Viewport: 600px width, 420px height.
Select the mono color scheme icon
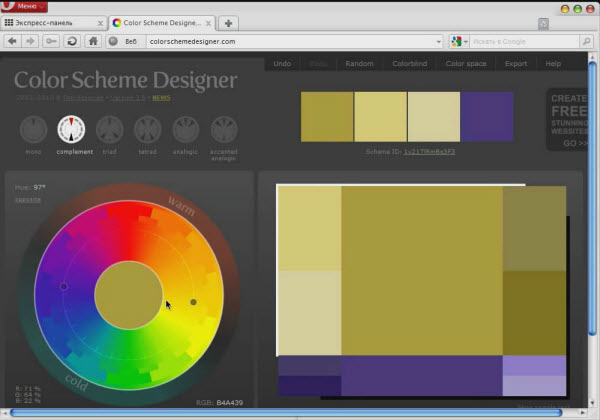[34, 130]
